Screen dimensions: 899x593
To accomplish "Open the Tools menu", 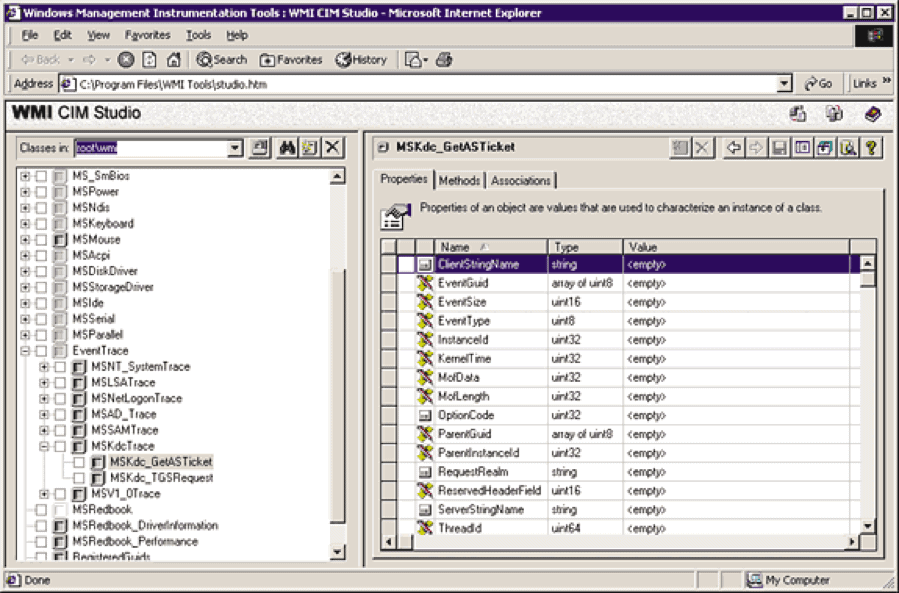I will pyautogui.click(x=198, y=36).
